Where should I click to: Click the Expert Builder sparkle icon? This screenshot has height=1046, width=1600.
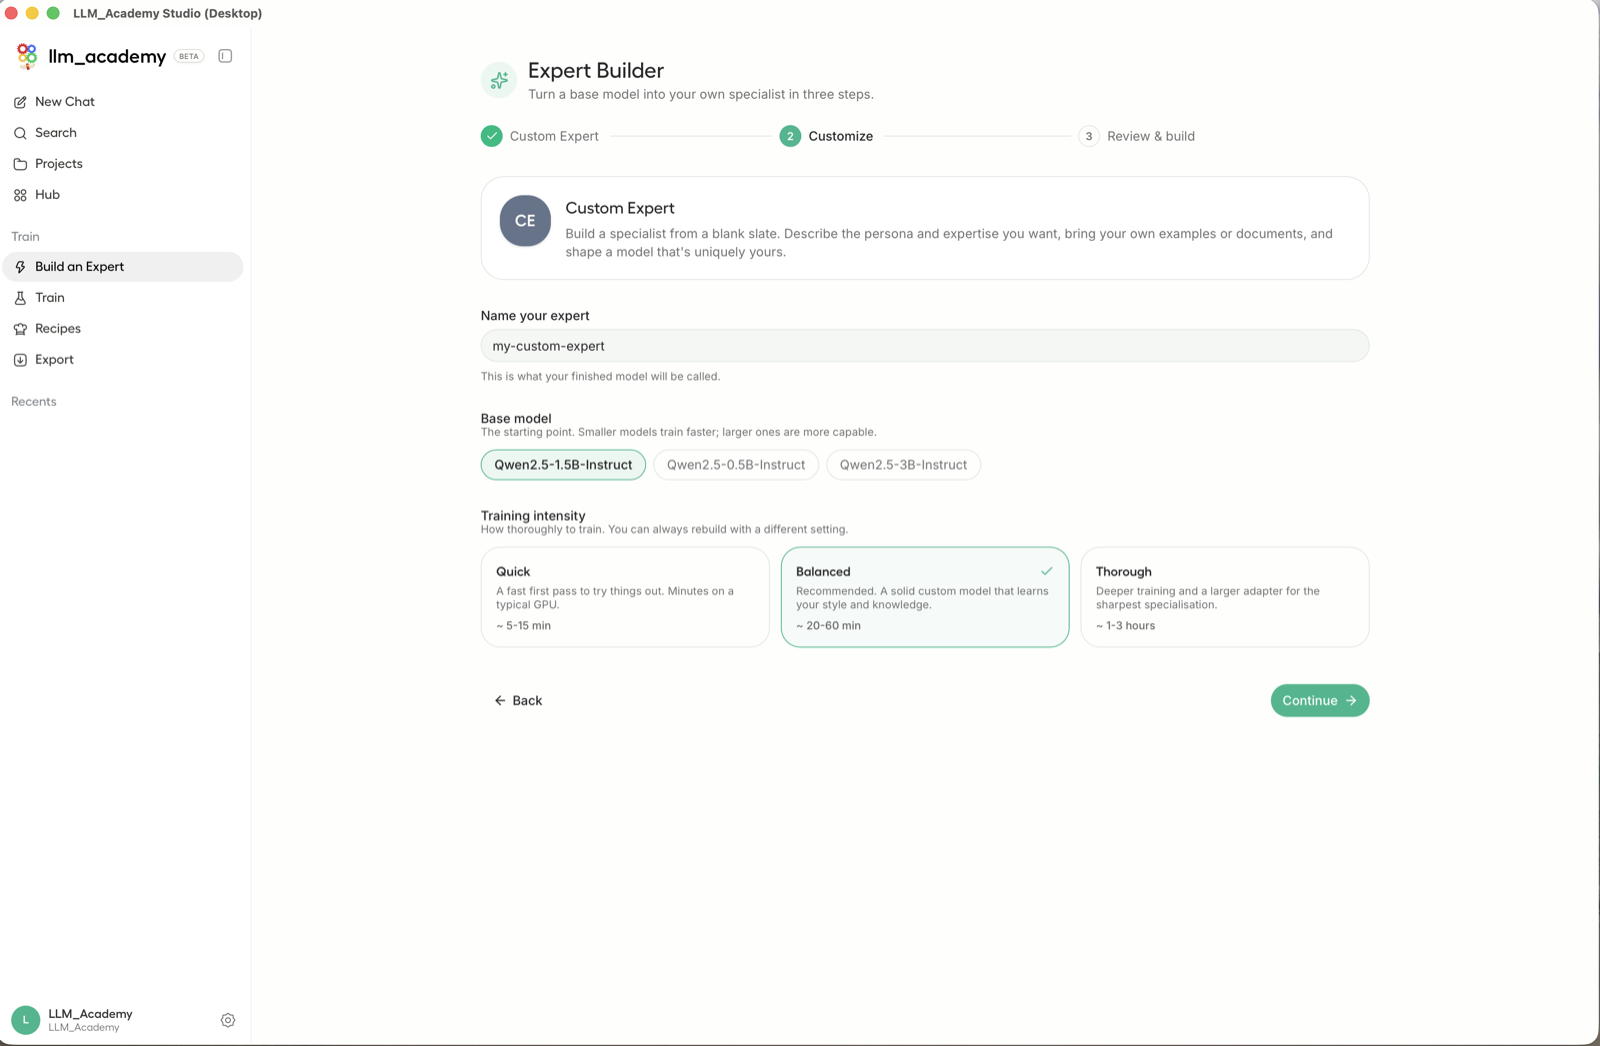tap(499, 80)
